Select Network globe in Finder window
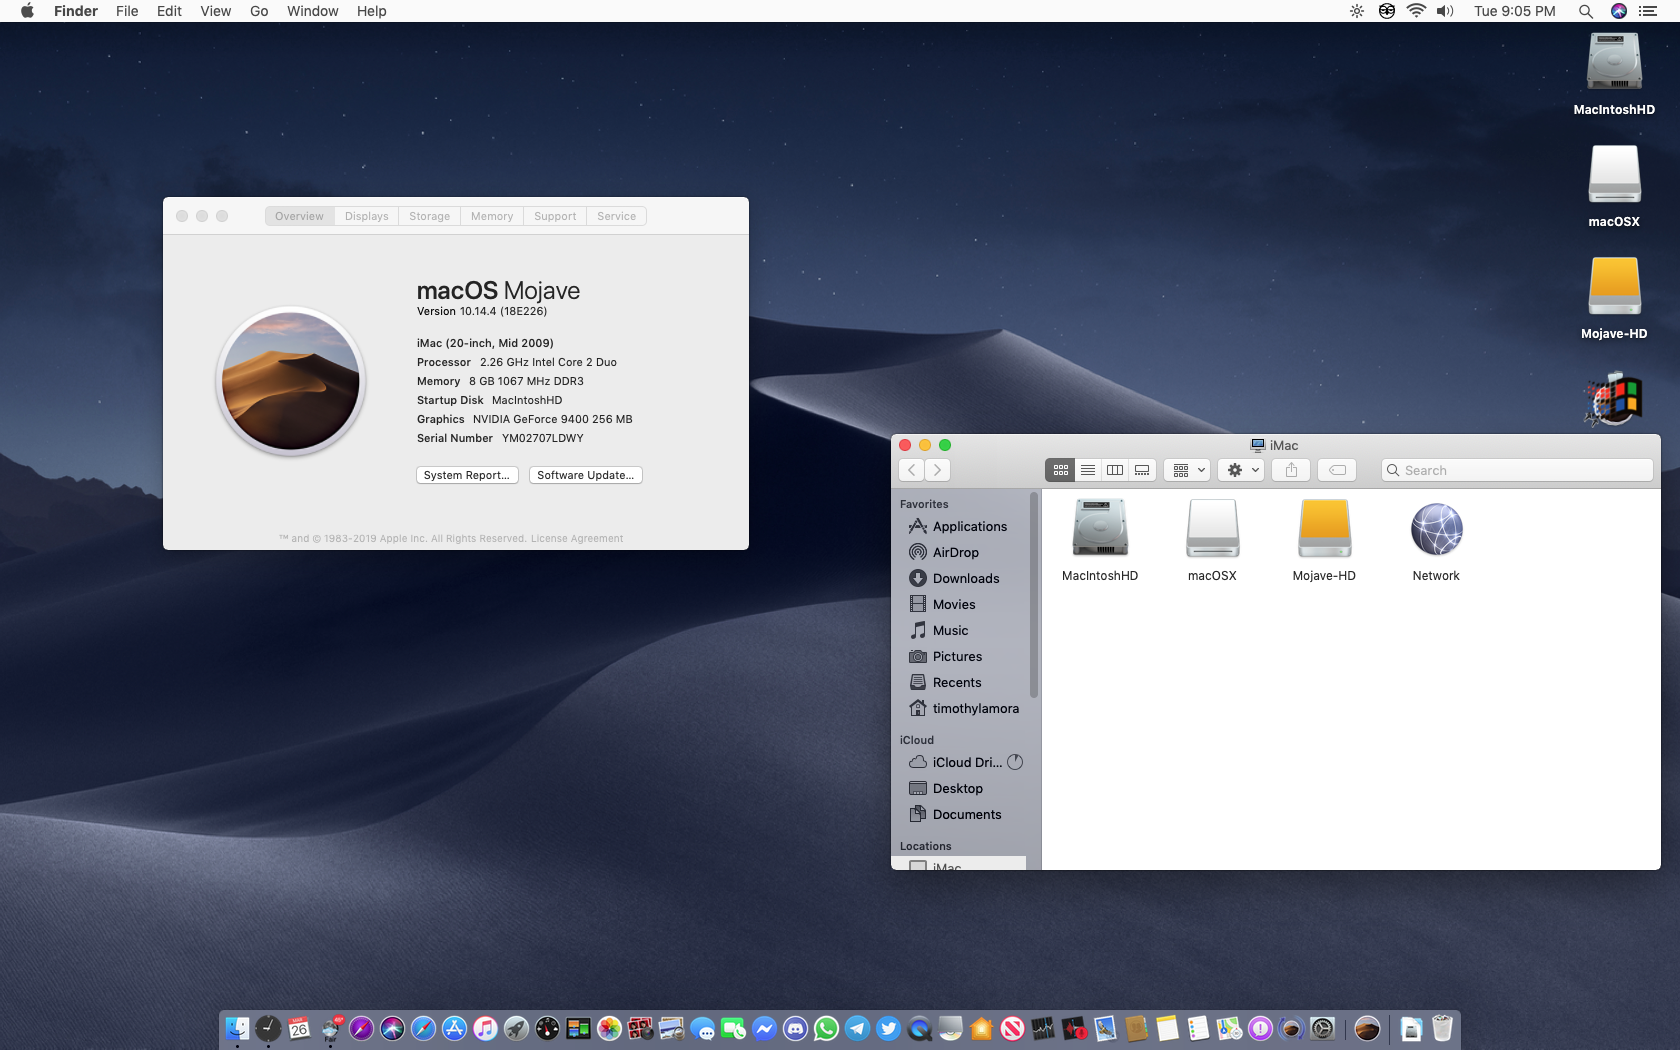1680x1050 pixels. (1436, 540)
